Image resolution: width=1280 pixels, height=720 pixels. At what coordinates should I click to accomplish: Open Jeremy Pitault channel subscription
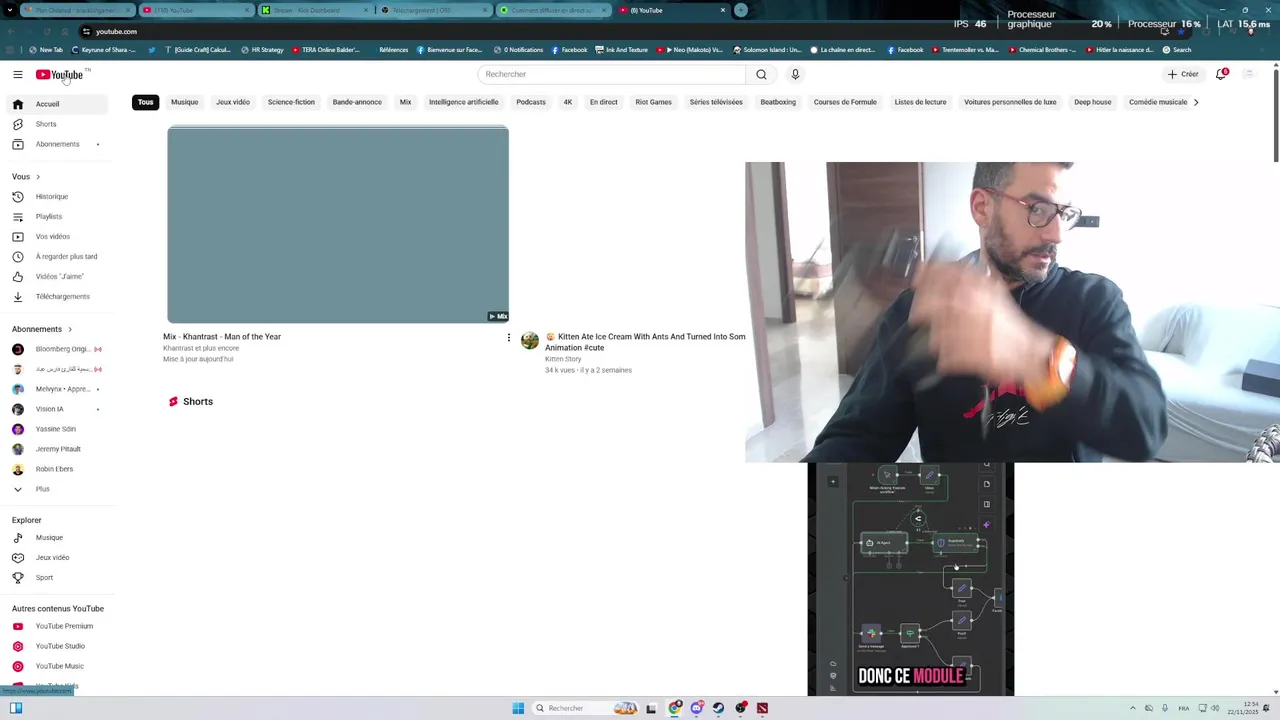click(x=60, y=449)
